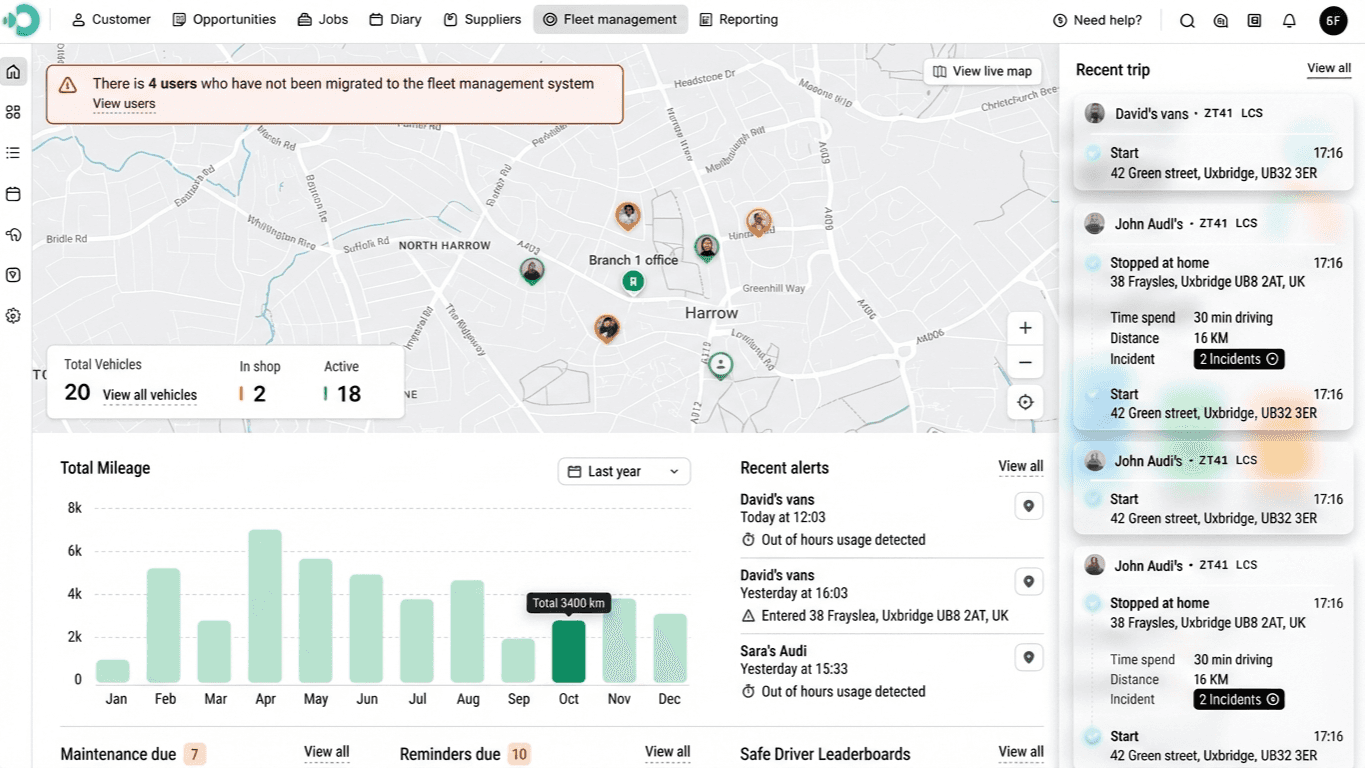Image resolution: width=1365 pixels, height=768 pixels.
Task: Open the home icon in left sidebar
Action: 13,71
